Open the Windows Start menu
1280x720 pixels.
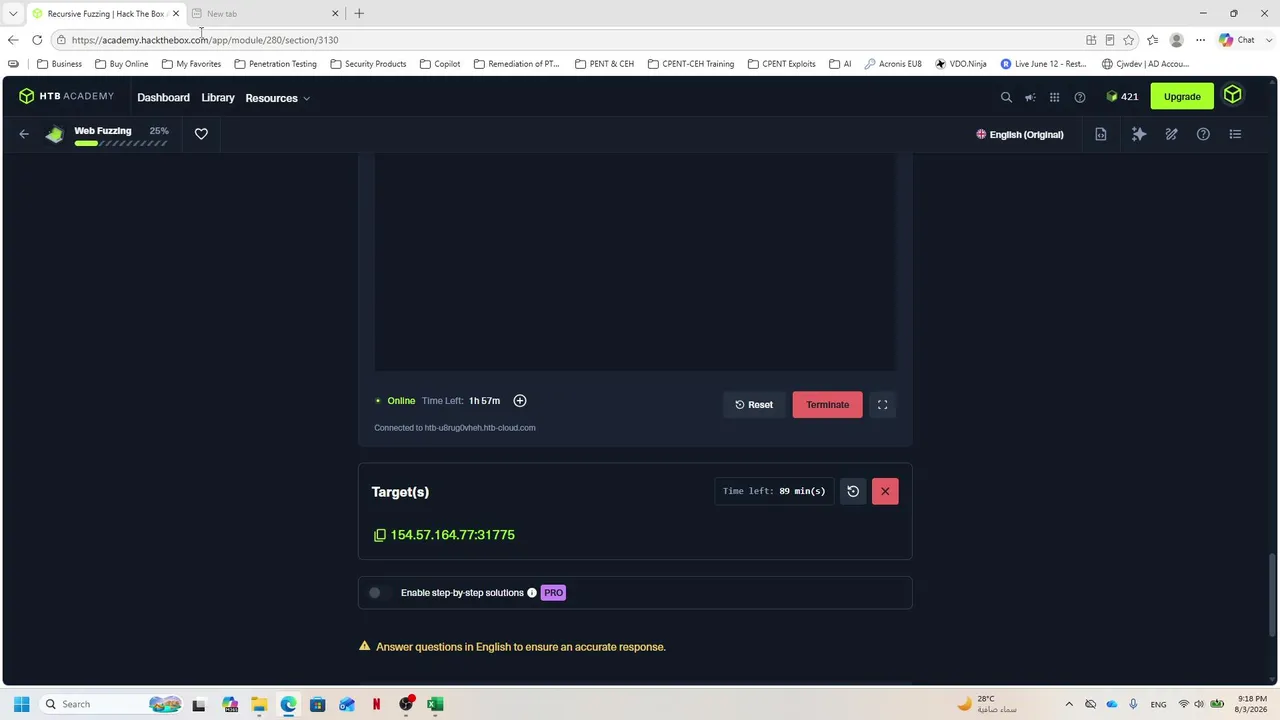[21, 704]
